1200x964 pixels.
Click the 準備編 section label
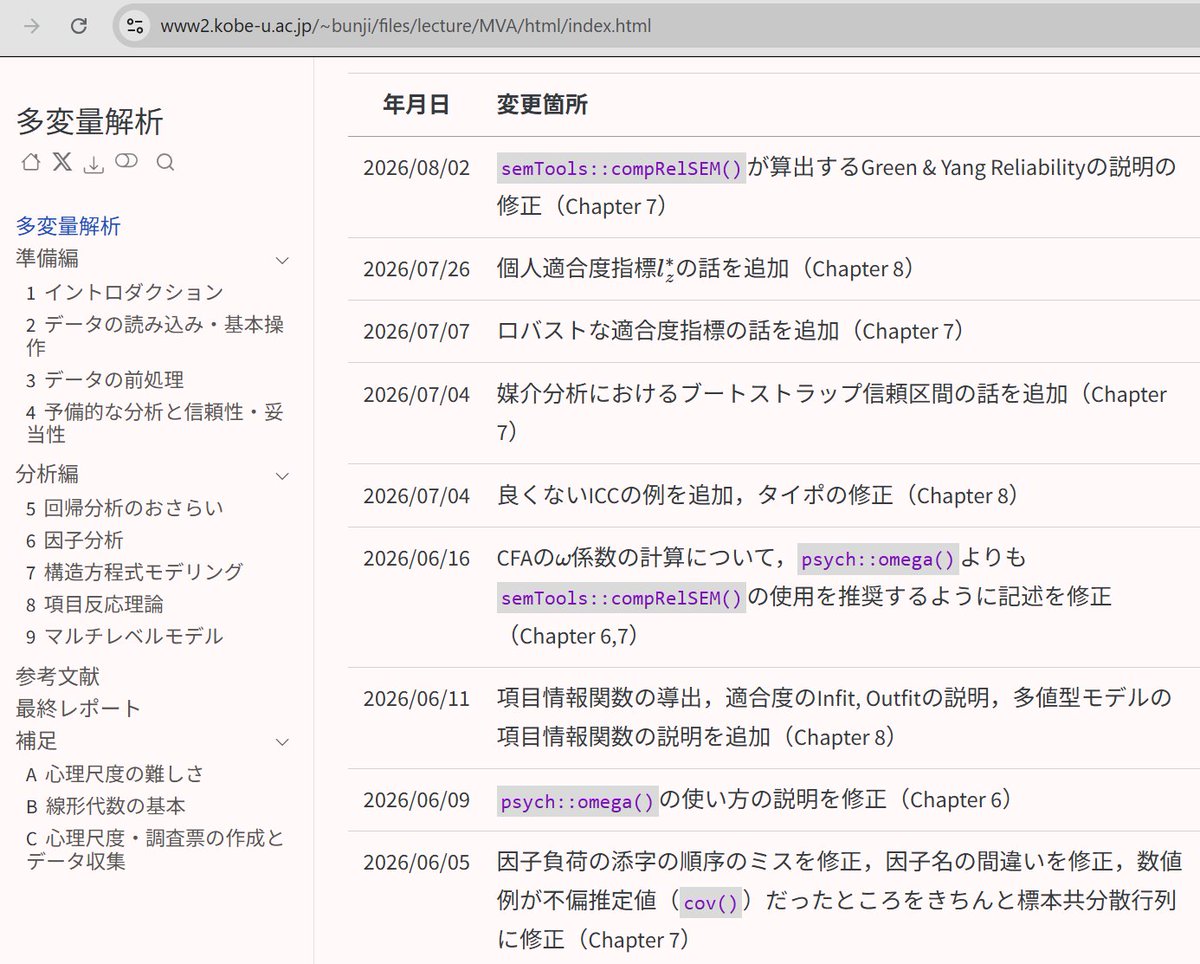(x=47, y=259)
